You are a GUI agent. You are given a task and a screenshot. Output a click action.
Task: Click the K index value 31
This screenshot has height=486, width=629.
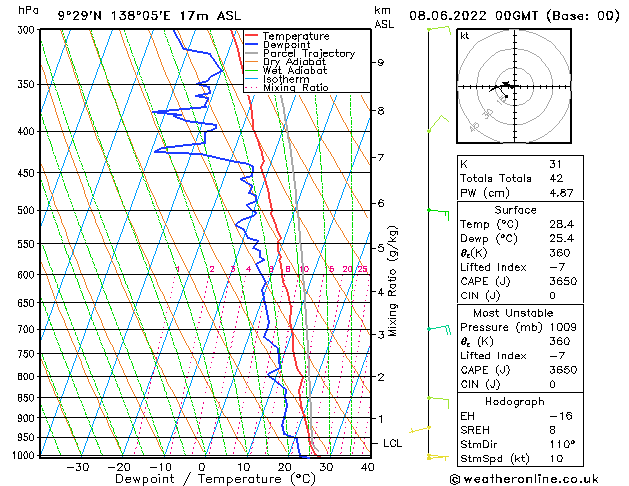pyautogui.click(x=555, y=164)
